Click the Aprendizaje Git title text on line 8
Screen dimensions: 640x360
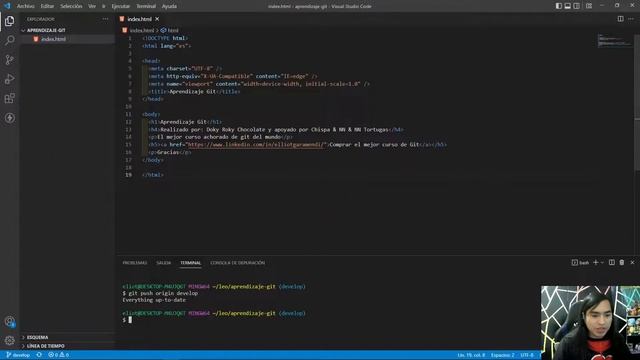pos(192,91)
